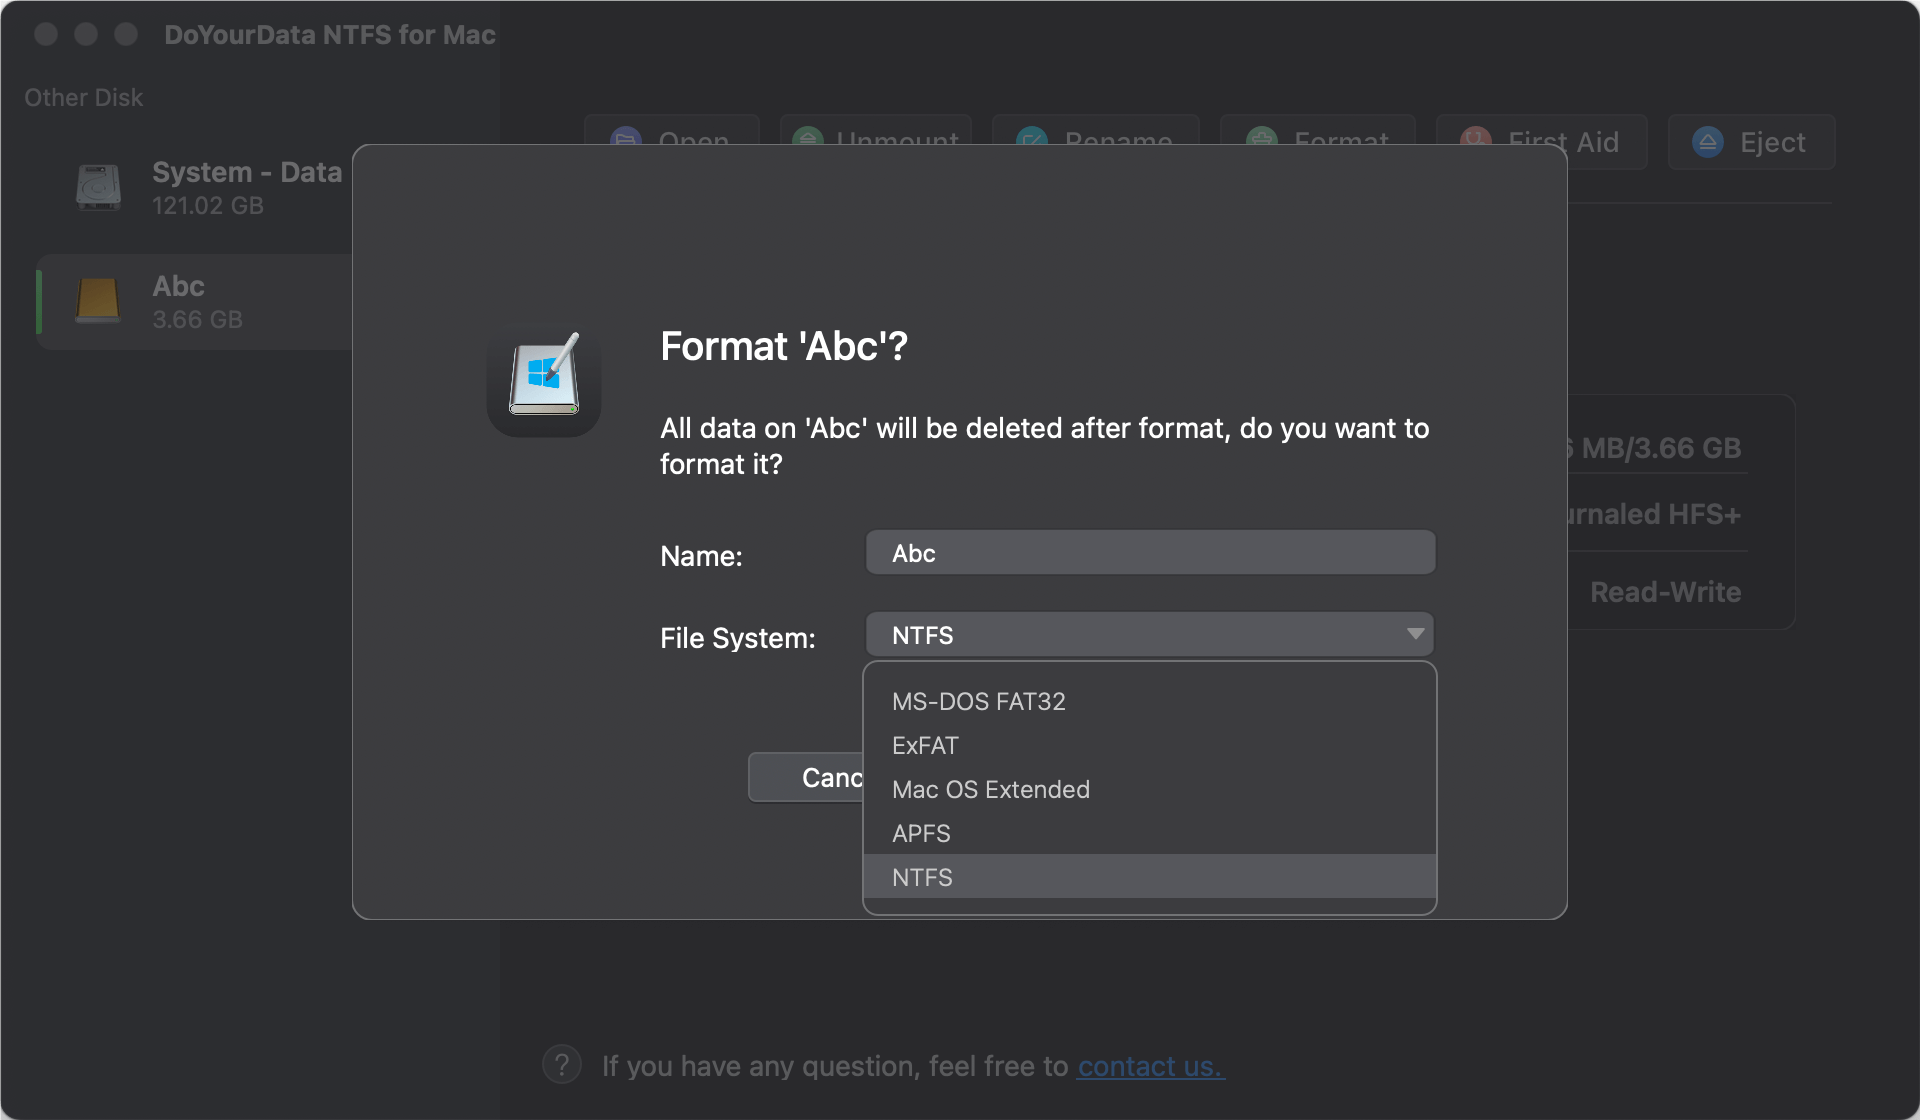Click the Eject toolbar icon
The image size is (1920, 1120).
[1708, 142]
